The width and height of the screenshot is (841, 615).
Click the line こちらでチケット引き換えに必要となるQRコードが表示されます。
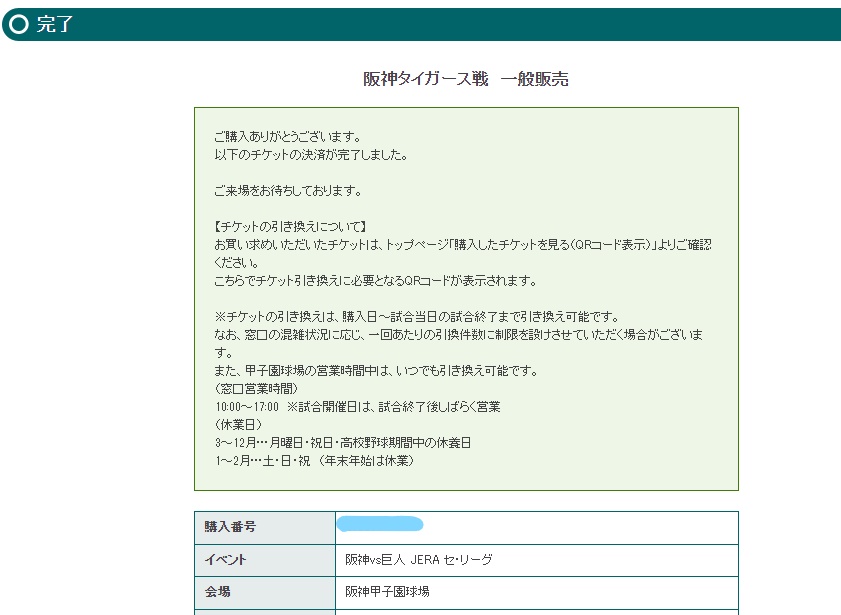pos(375,281)
